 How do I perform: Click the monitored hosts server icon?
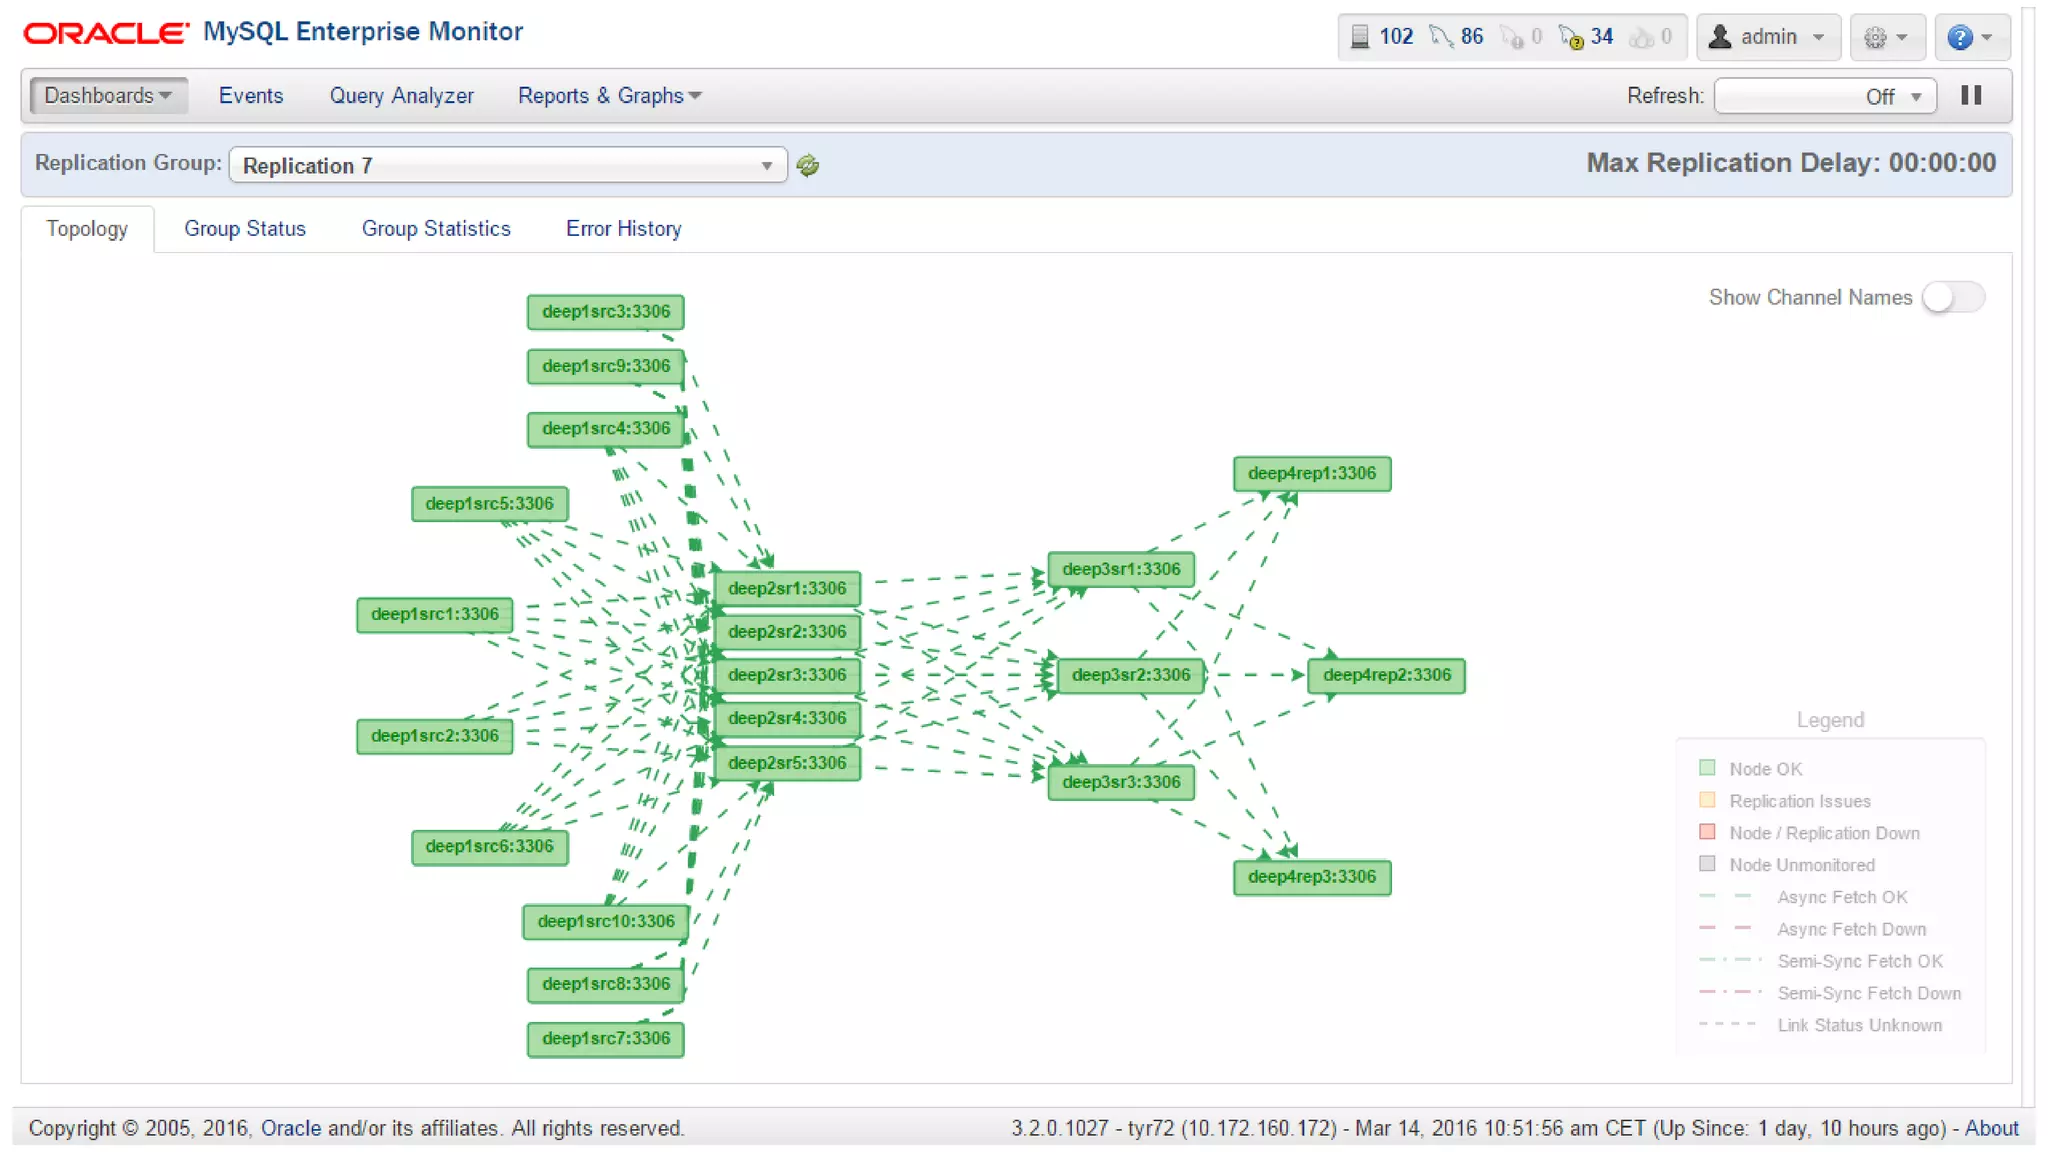pyautogui.click(x=1359, y=37)
